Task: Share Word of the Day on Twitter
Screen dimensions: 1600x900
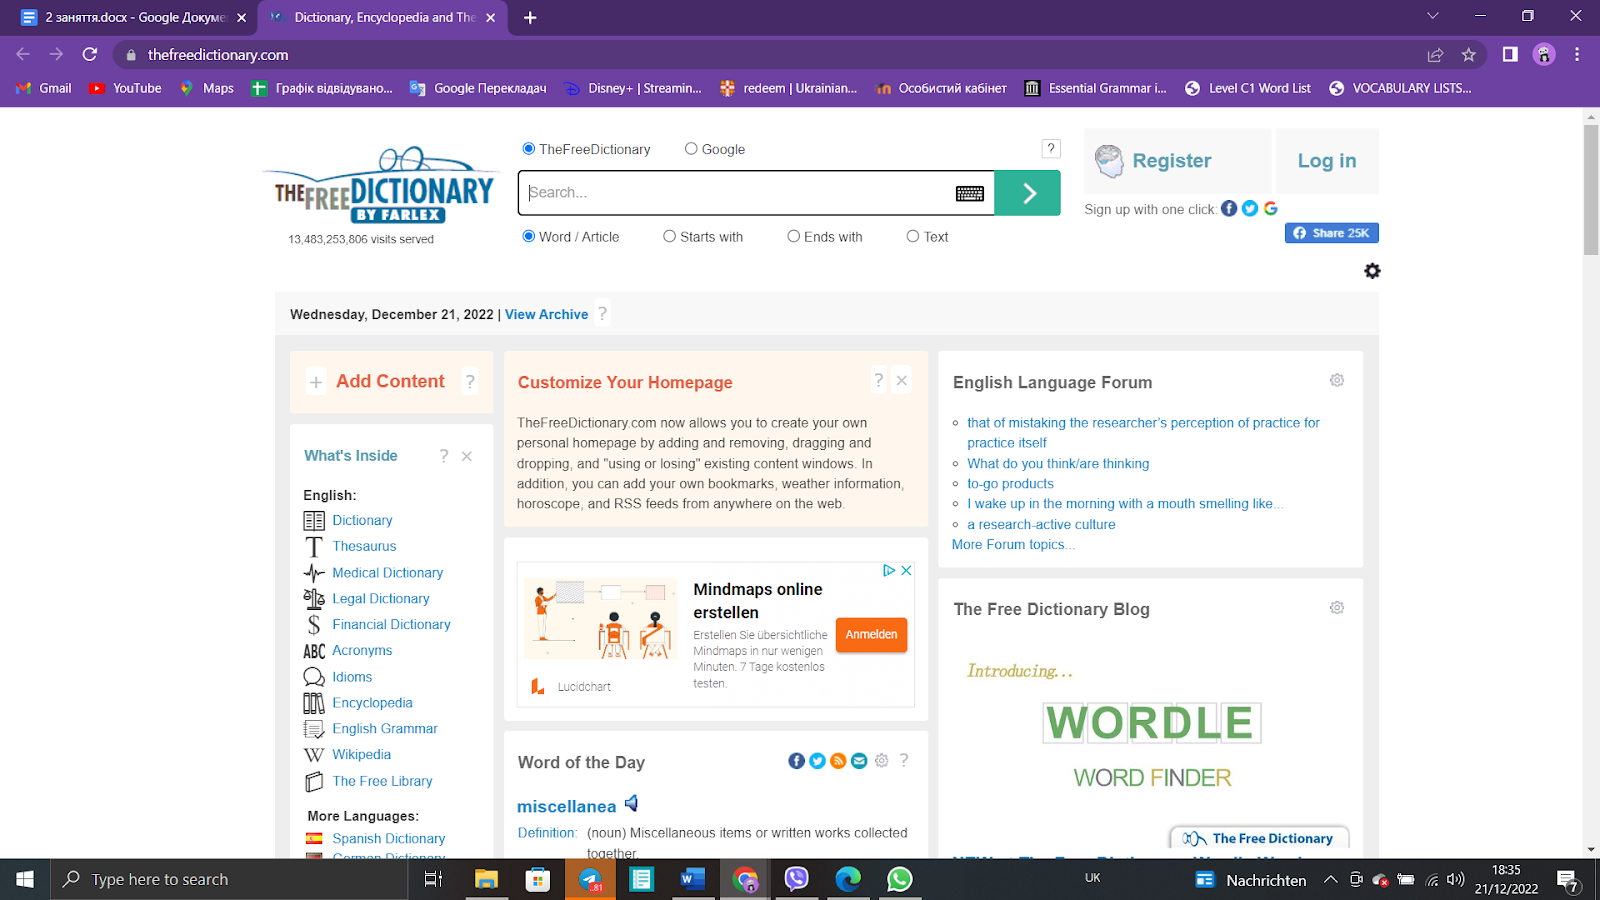Action: tap(817, 761)
